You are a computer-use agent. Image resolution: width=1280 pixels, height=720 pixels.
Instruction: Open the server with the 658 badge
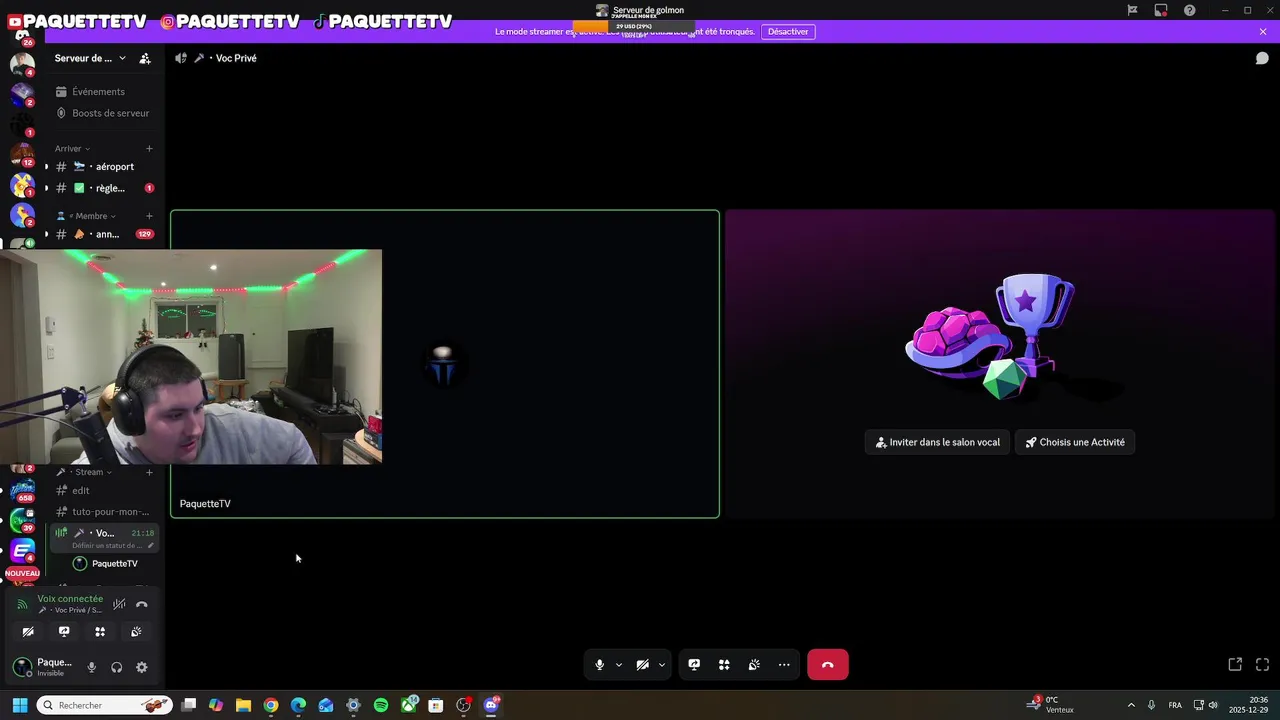tap(22, 490)
